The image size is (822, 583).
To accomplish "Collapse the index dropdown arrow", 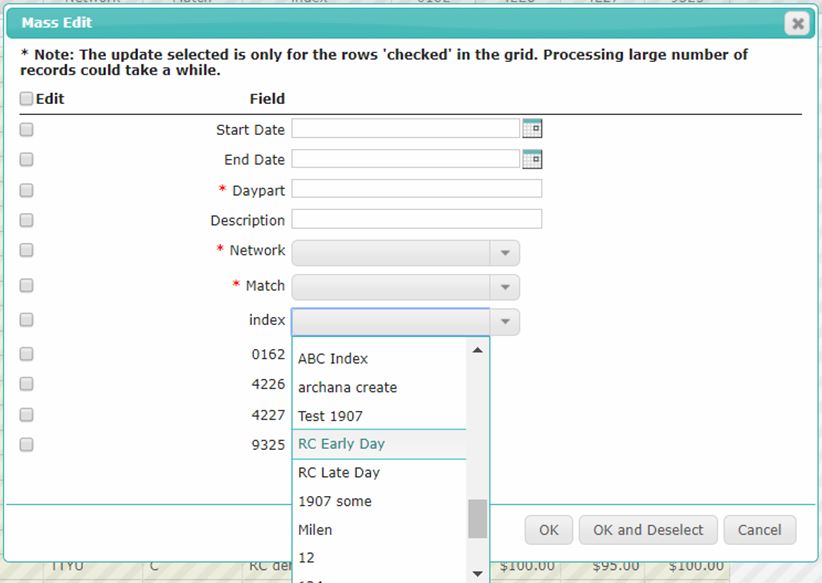I will pos(505,321).
